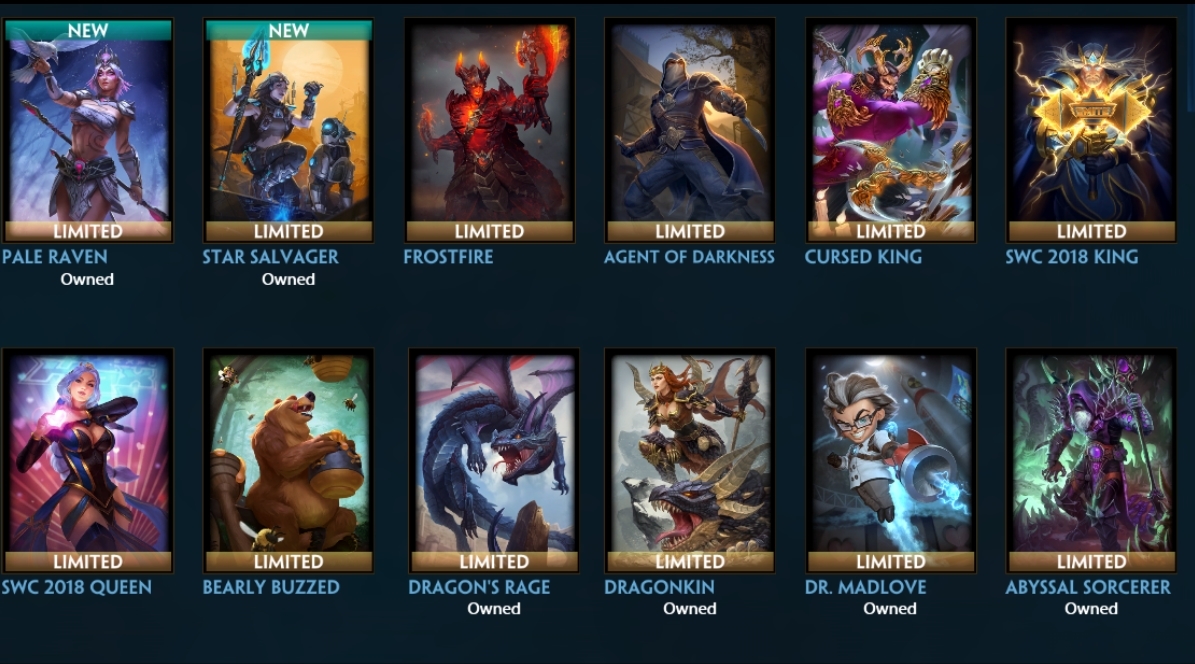The width and height of the screenshot is (1195, 664).
Task: Open the Abyssal Sorcerer skin card
Action: [1091, 460]
